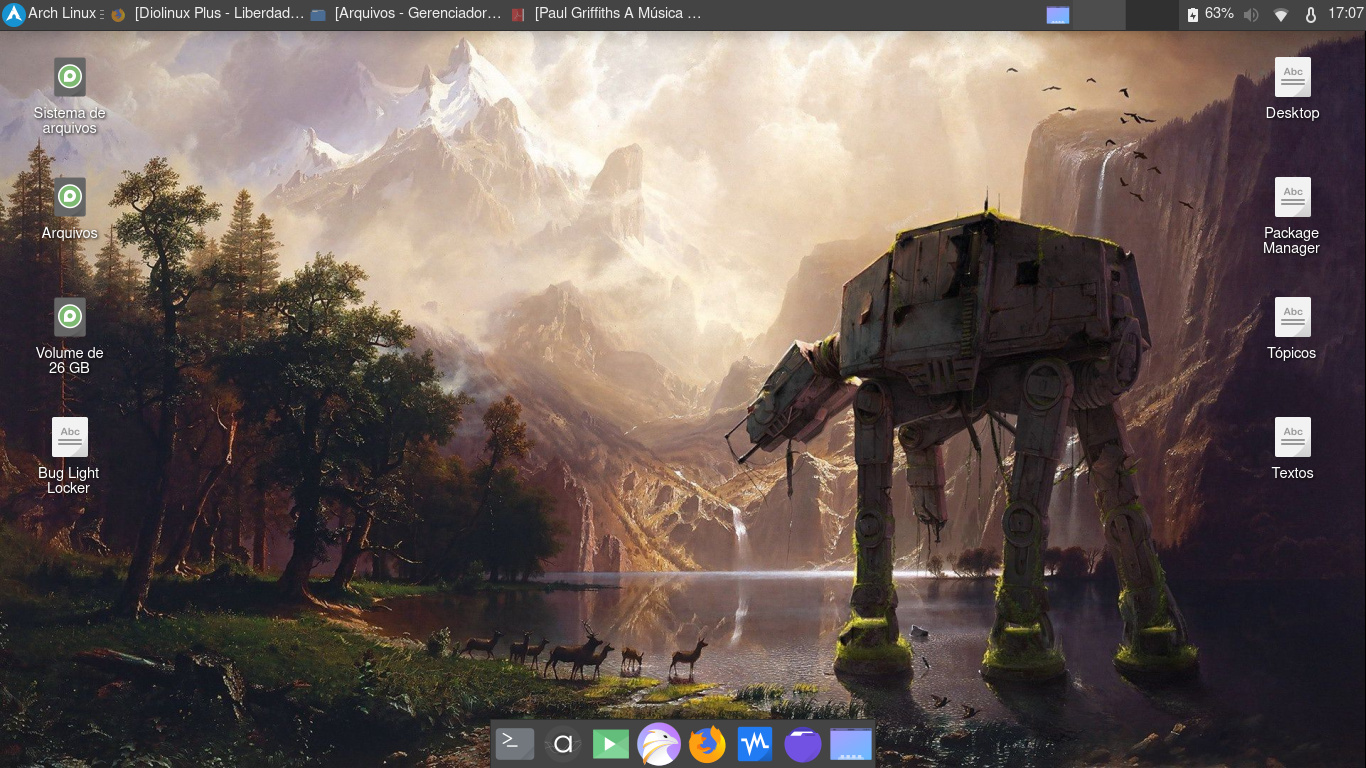
Task: Select the Tópicos file icon
Action: pos(1292,328)
